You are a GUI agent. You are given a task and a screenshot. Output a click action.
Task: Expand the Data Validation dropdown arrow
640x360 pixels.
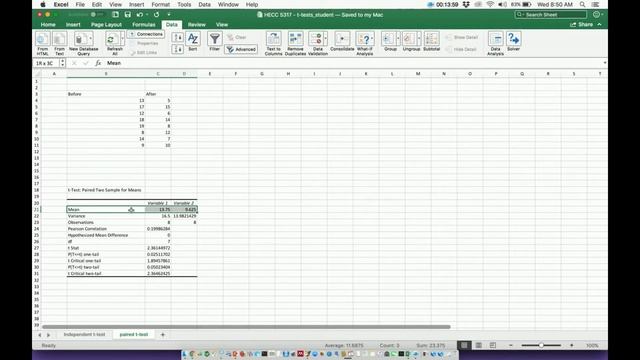[x=325, y=39]
